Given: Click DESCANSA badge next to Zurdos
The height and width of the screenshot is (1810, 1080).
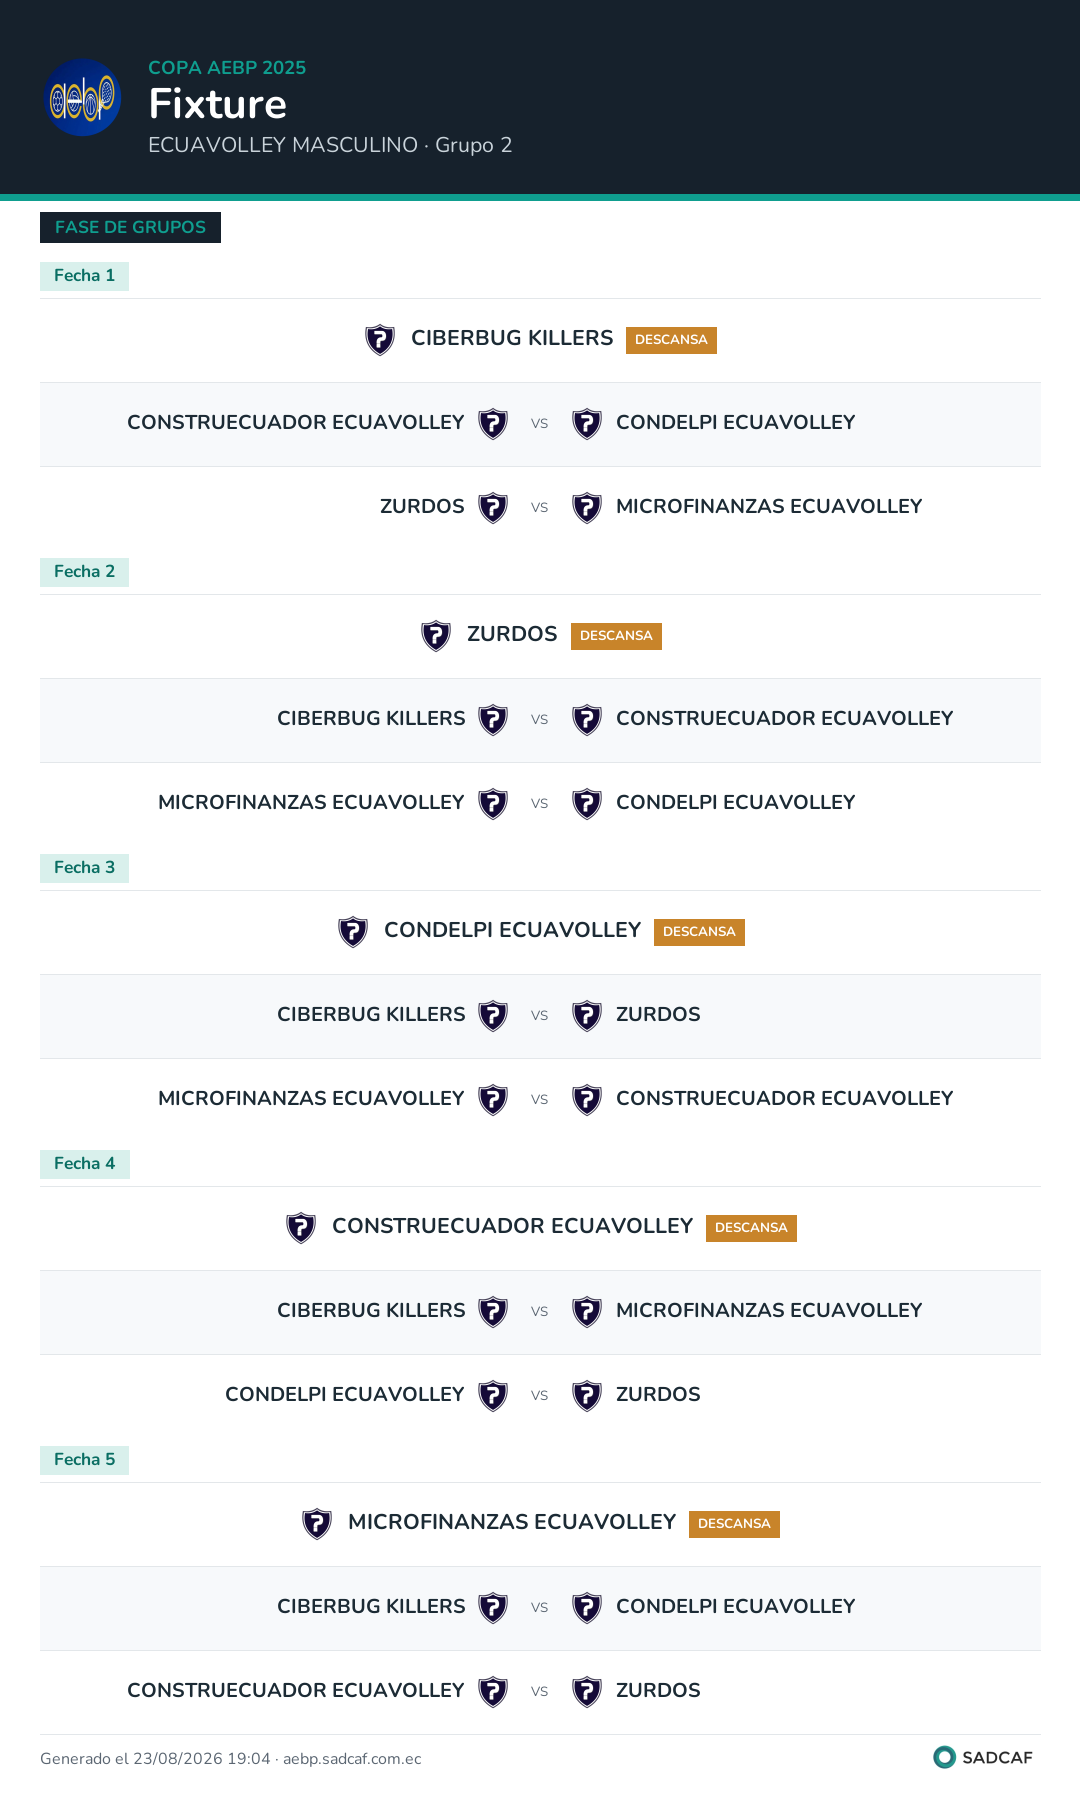Looking at the screenshot, I should [x=616, y=636].
